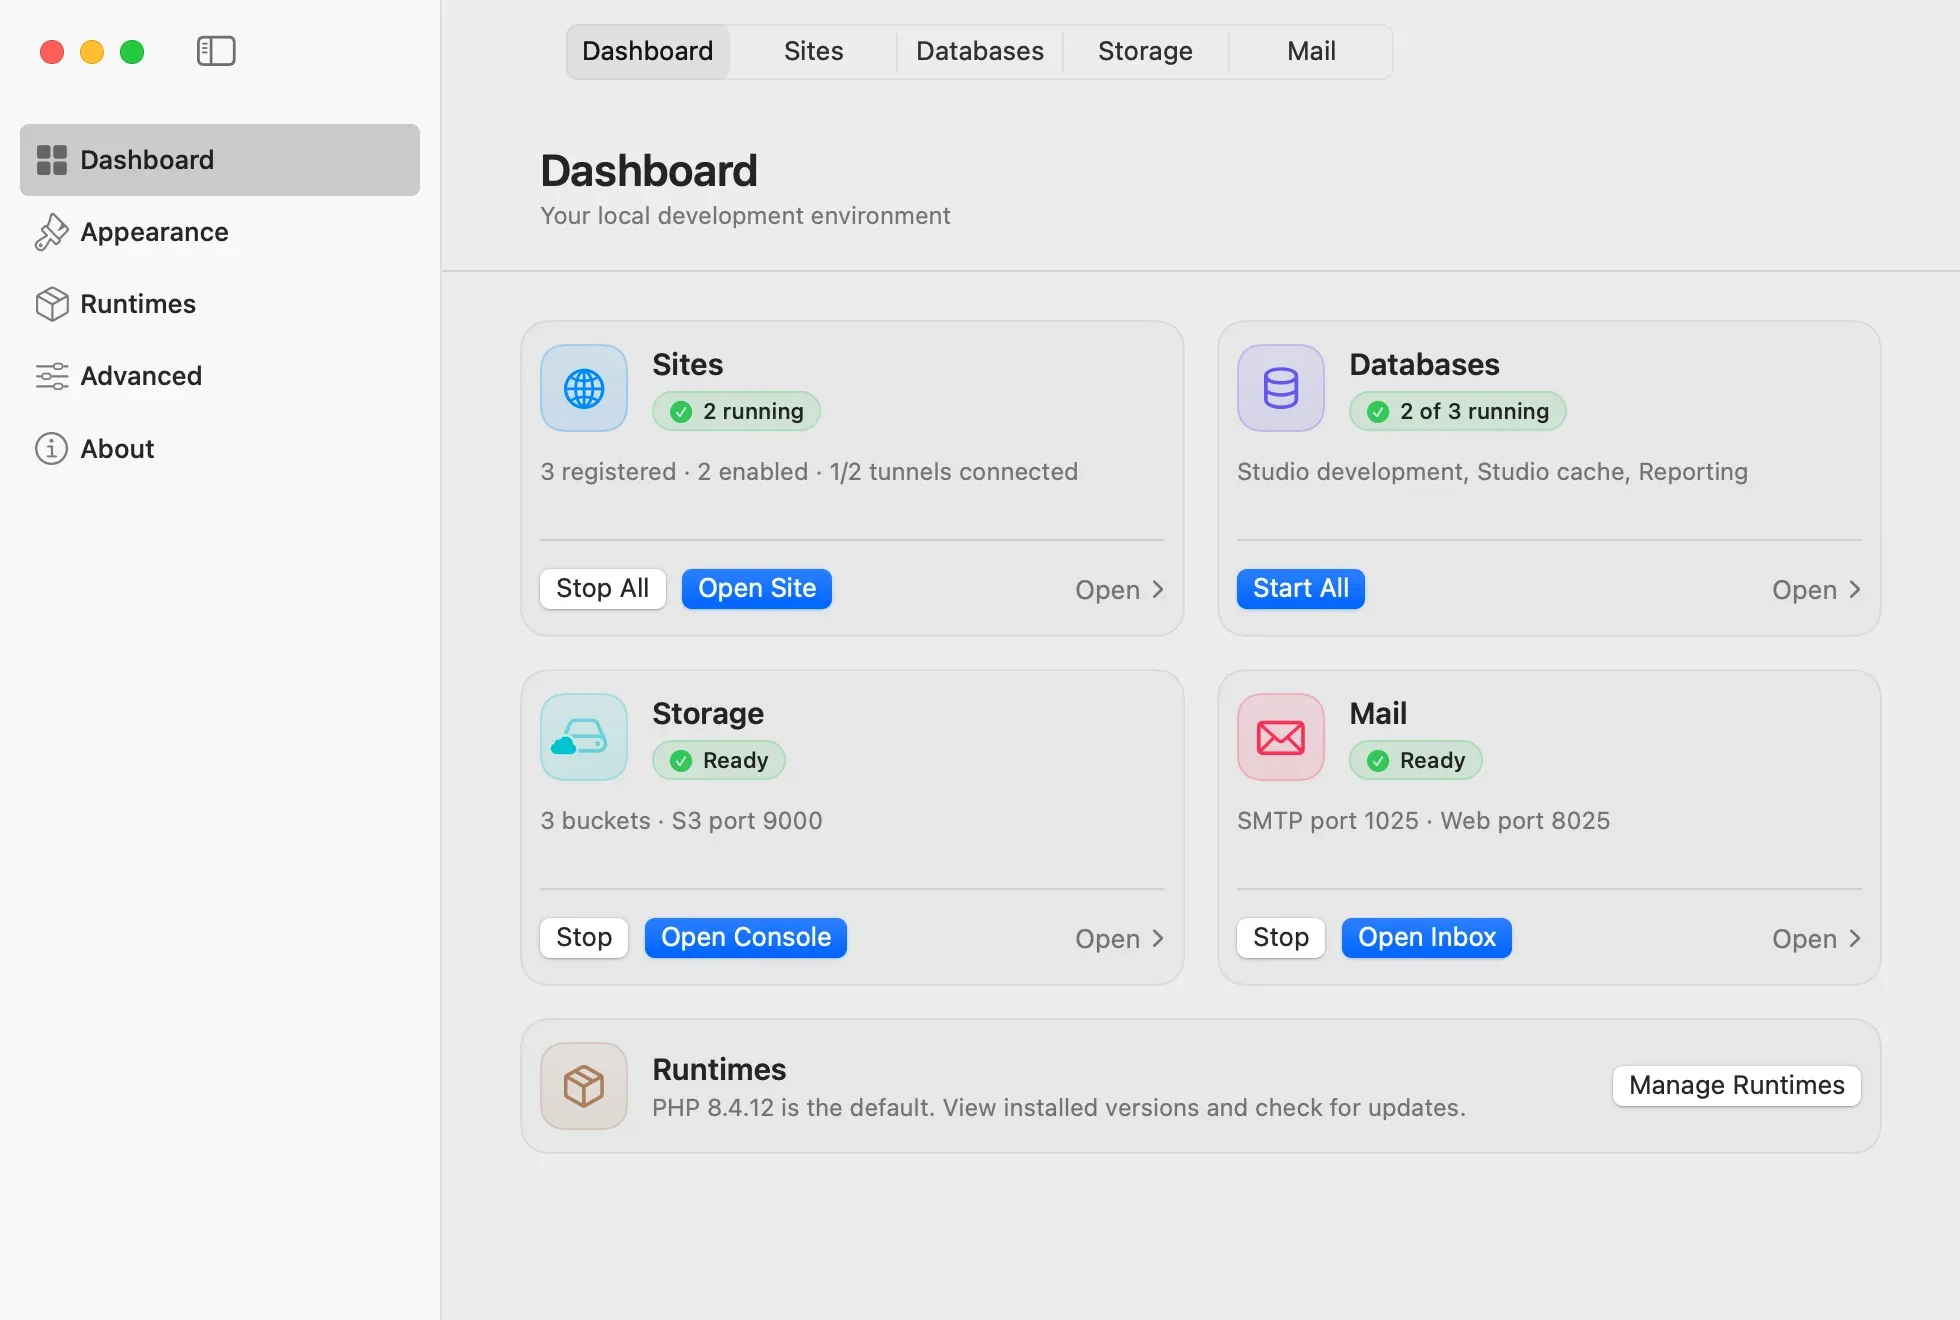Click 'PHP 8.4.12 is the default' text
Viewport: 1960px width, 1320px height.
point(793,1108)
